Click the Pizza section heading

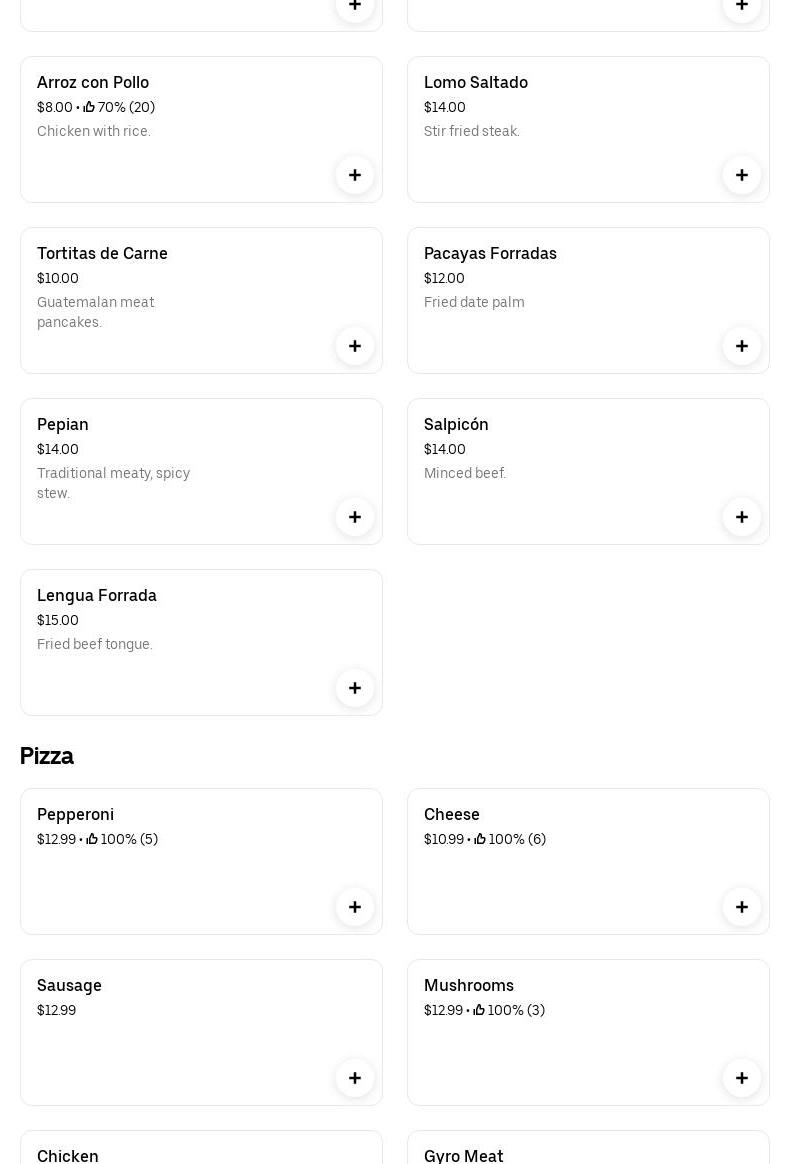pos(47,756)
